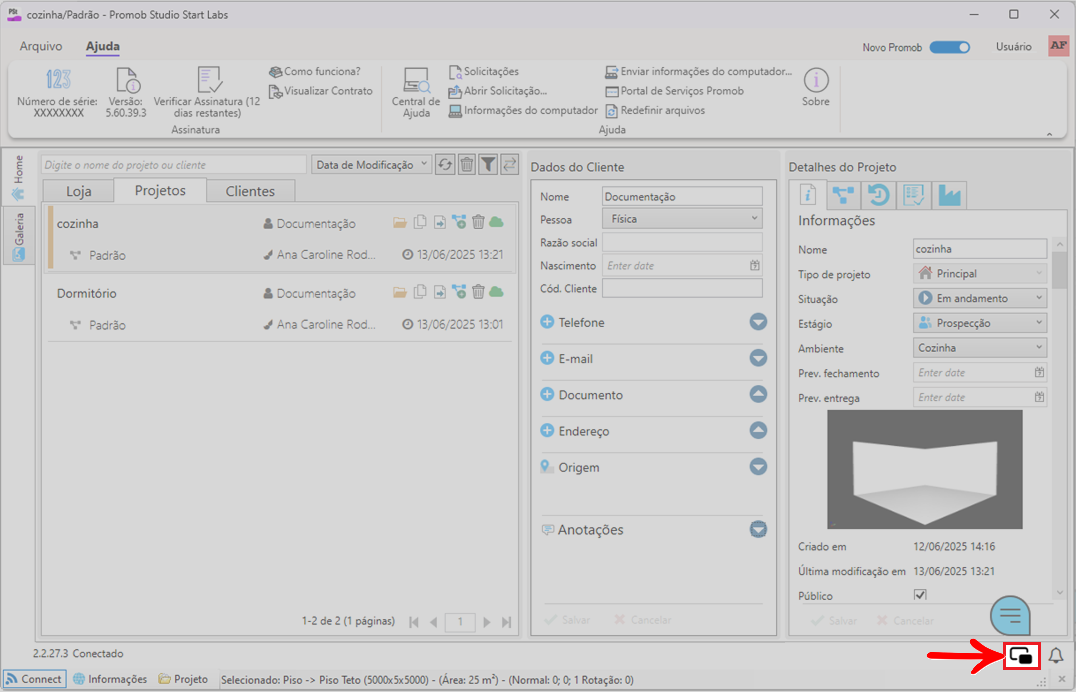Collapse the Documento section arrow
1076x692 pixels.
point(758,395)
